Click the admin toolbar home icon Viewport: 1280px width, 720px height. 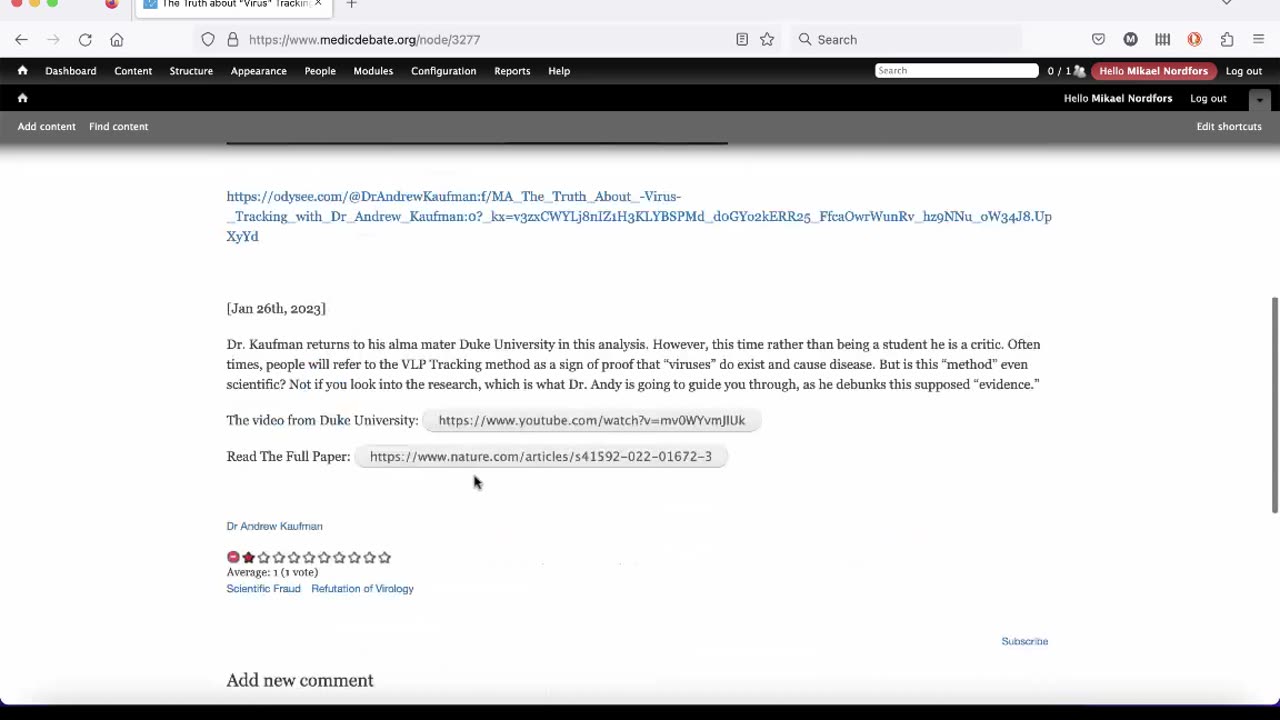click(22, 71)
